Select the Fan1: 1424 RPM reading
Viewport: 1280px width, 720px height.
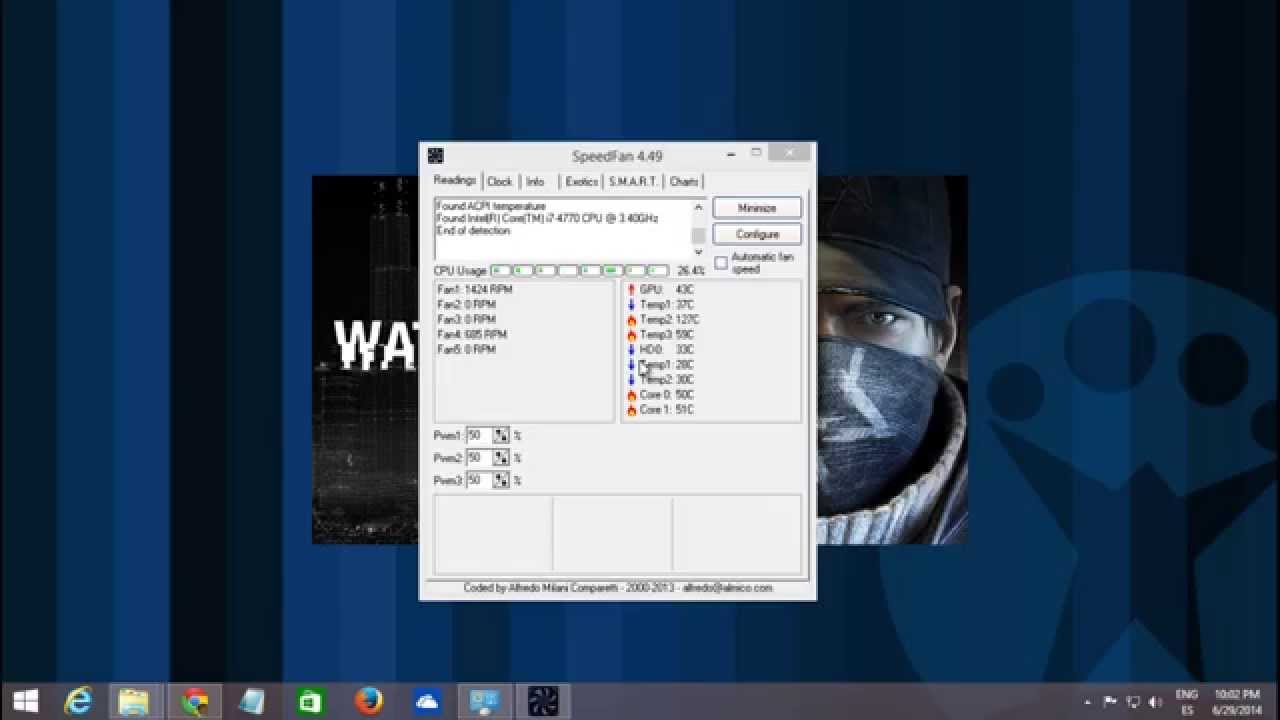click(474, 290)
